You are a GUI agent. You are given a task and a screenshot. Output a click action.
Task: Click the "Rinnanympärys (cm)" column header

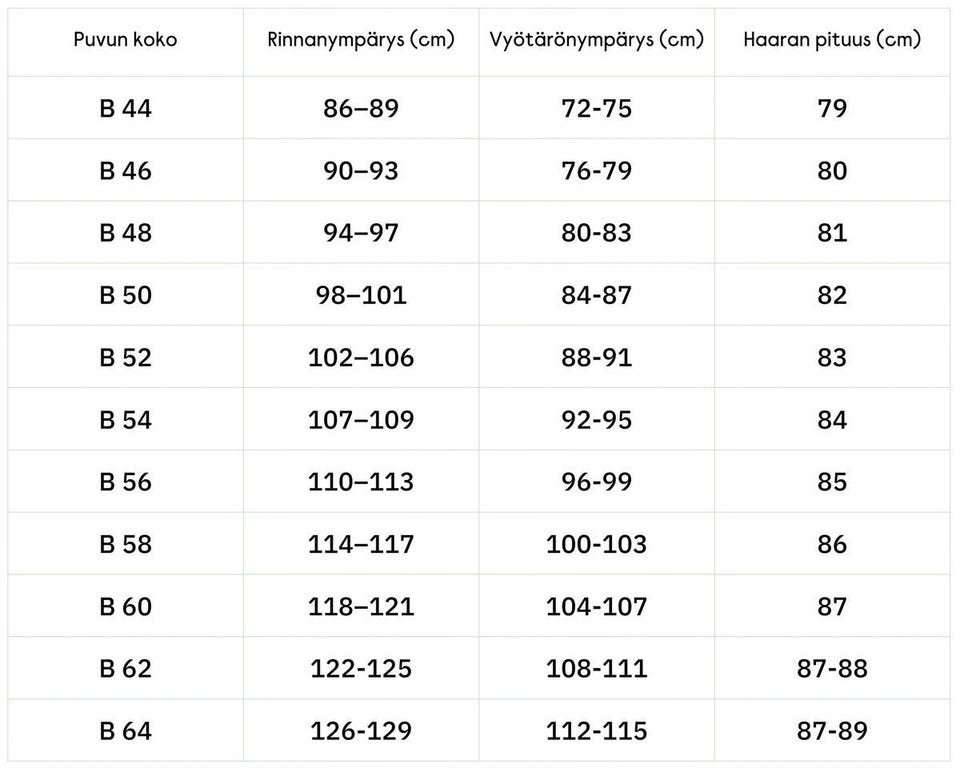click(x=361, y=40)
